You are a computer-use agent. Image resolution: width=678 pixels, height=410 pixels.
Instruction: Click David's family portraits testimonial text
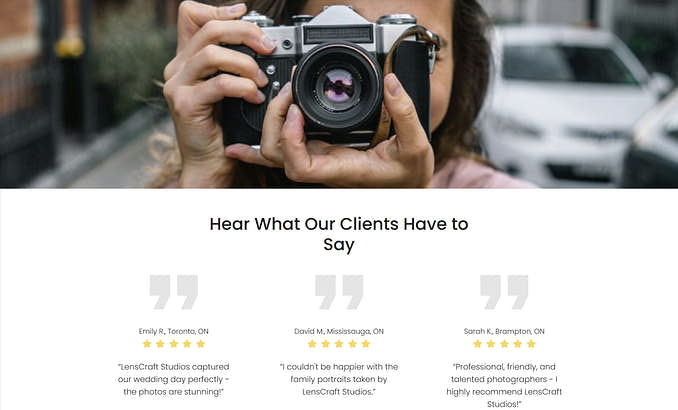pyautogui.click(x=339, y=379)
